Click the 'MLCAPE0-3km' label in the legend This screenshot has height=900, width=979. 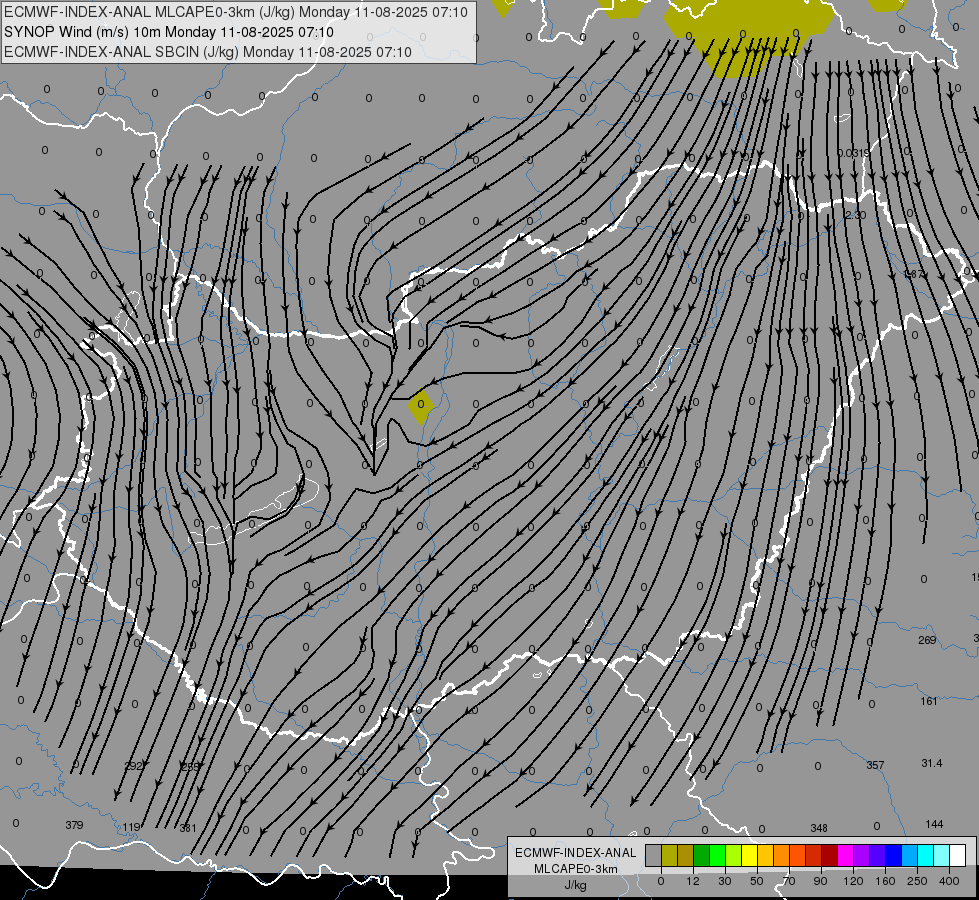click(575, 869)
